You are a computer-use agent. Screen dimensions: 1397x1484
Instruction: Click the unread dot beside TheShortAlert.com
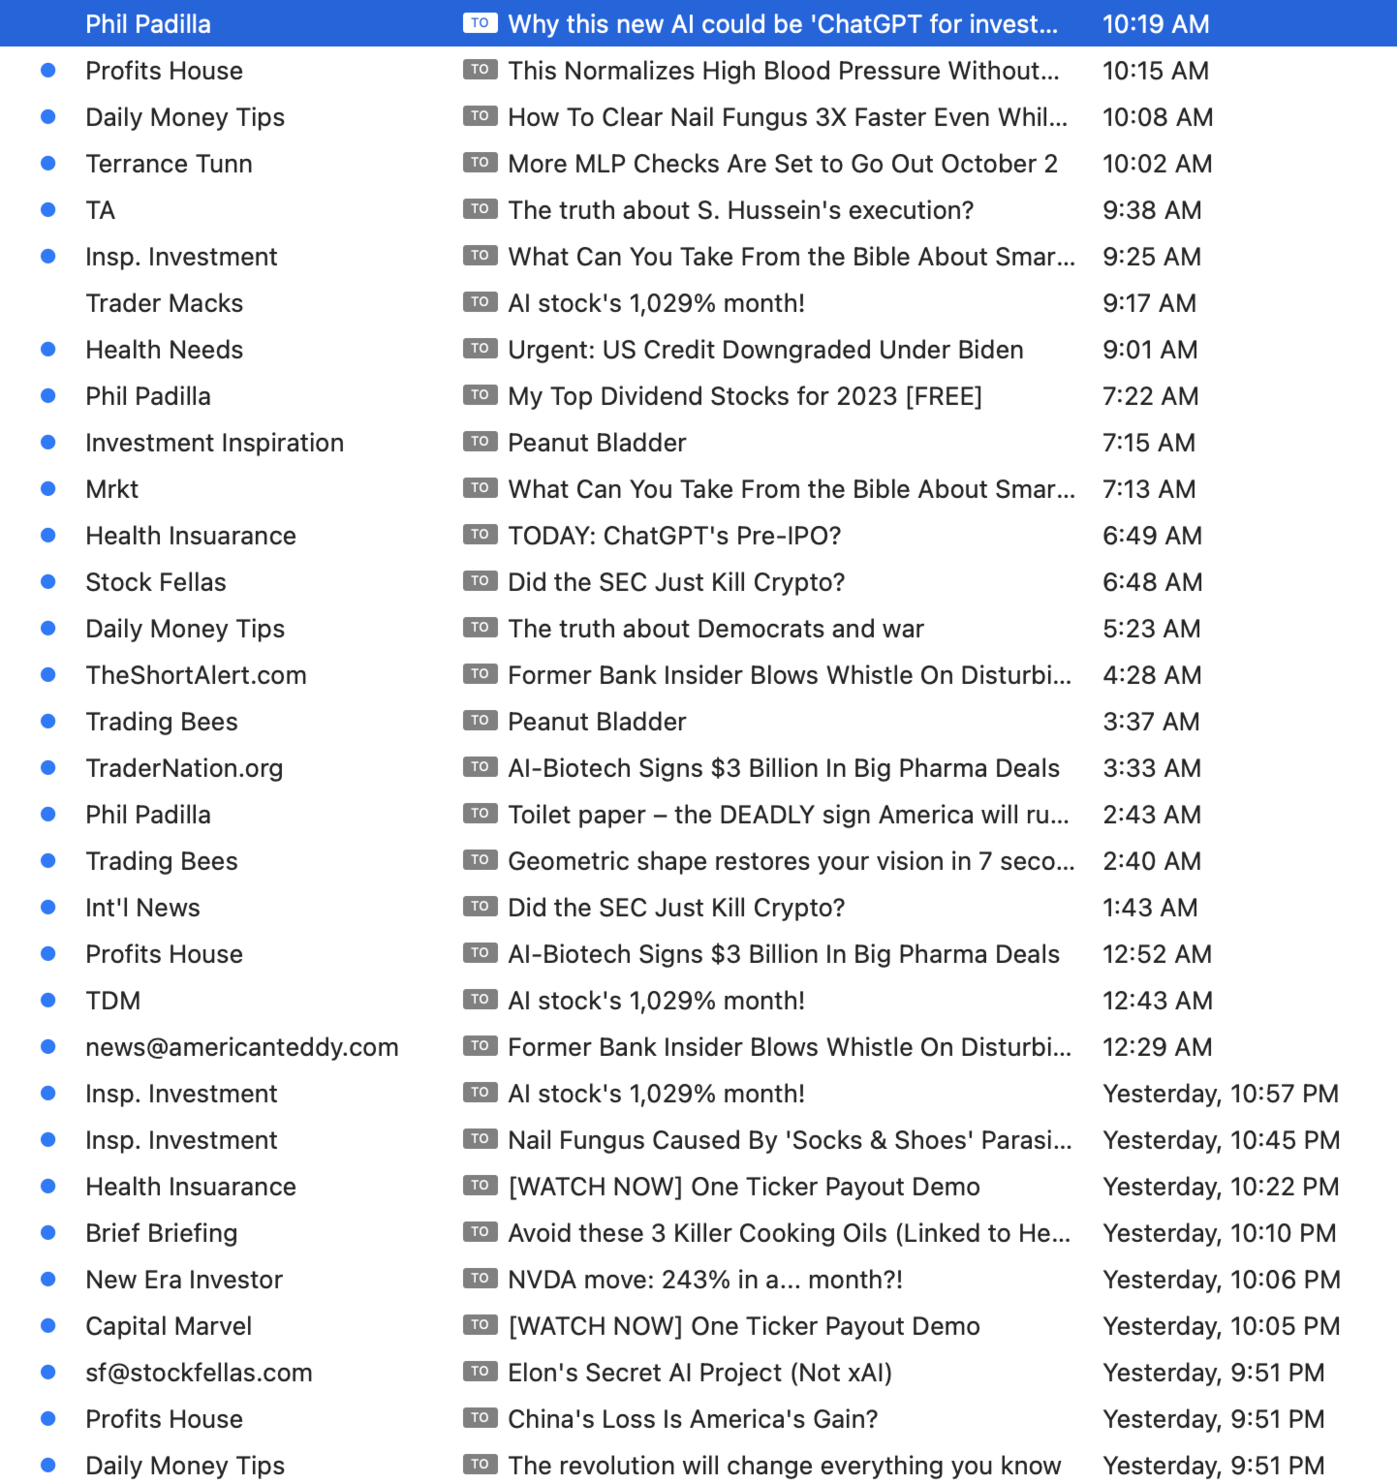(x=48, y=675)
